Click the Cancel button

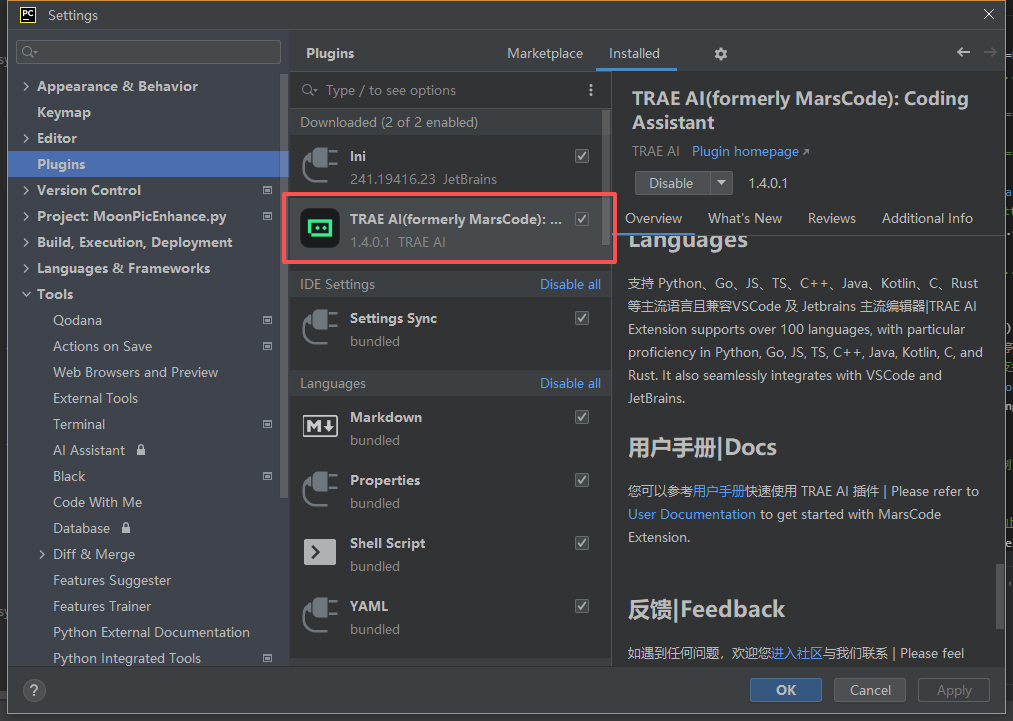(x=870, y=690)
